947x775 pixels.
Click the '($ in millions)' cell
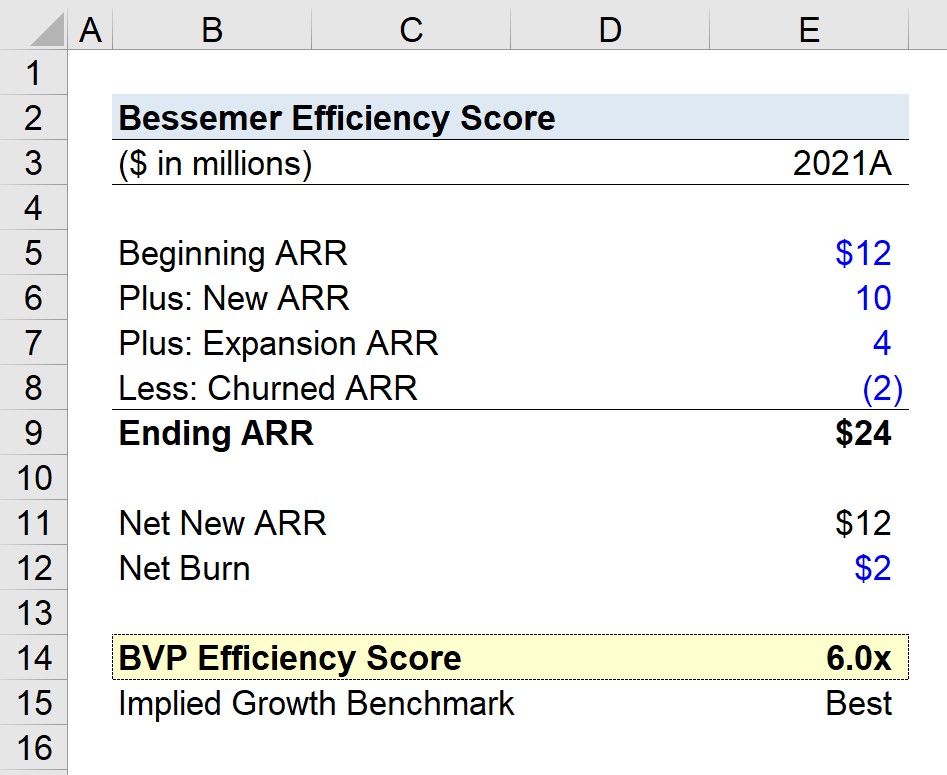[215, 164]
